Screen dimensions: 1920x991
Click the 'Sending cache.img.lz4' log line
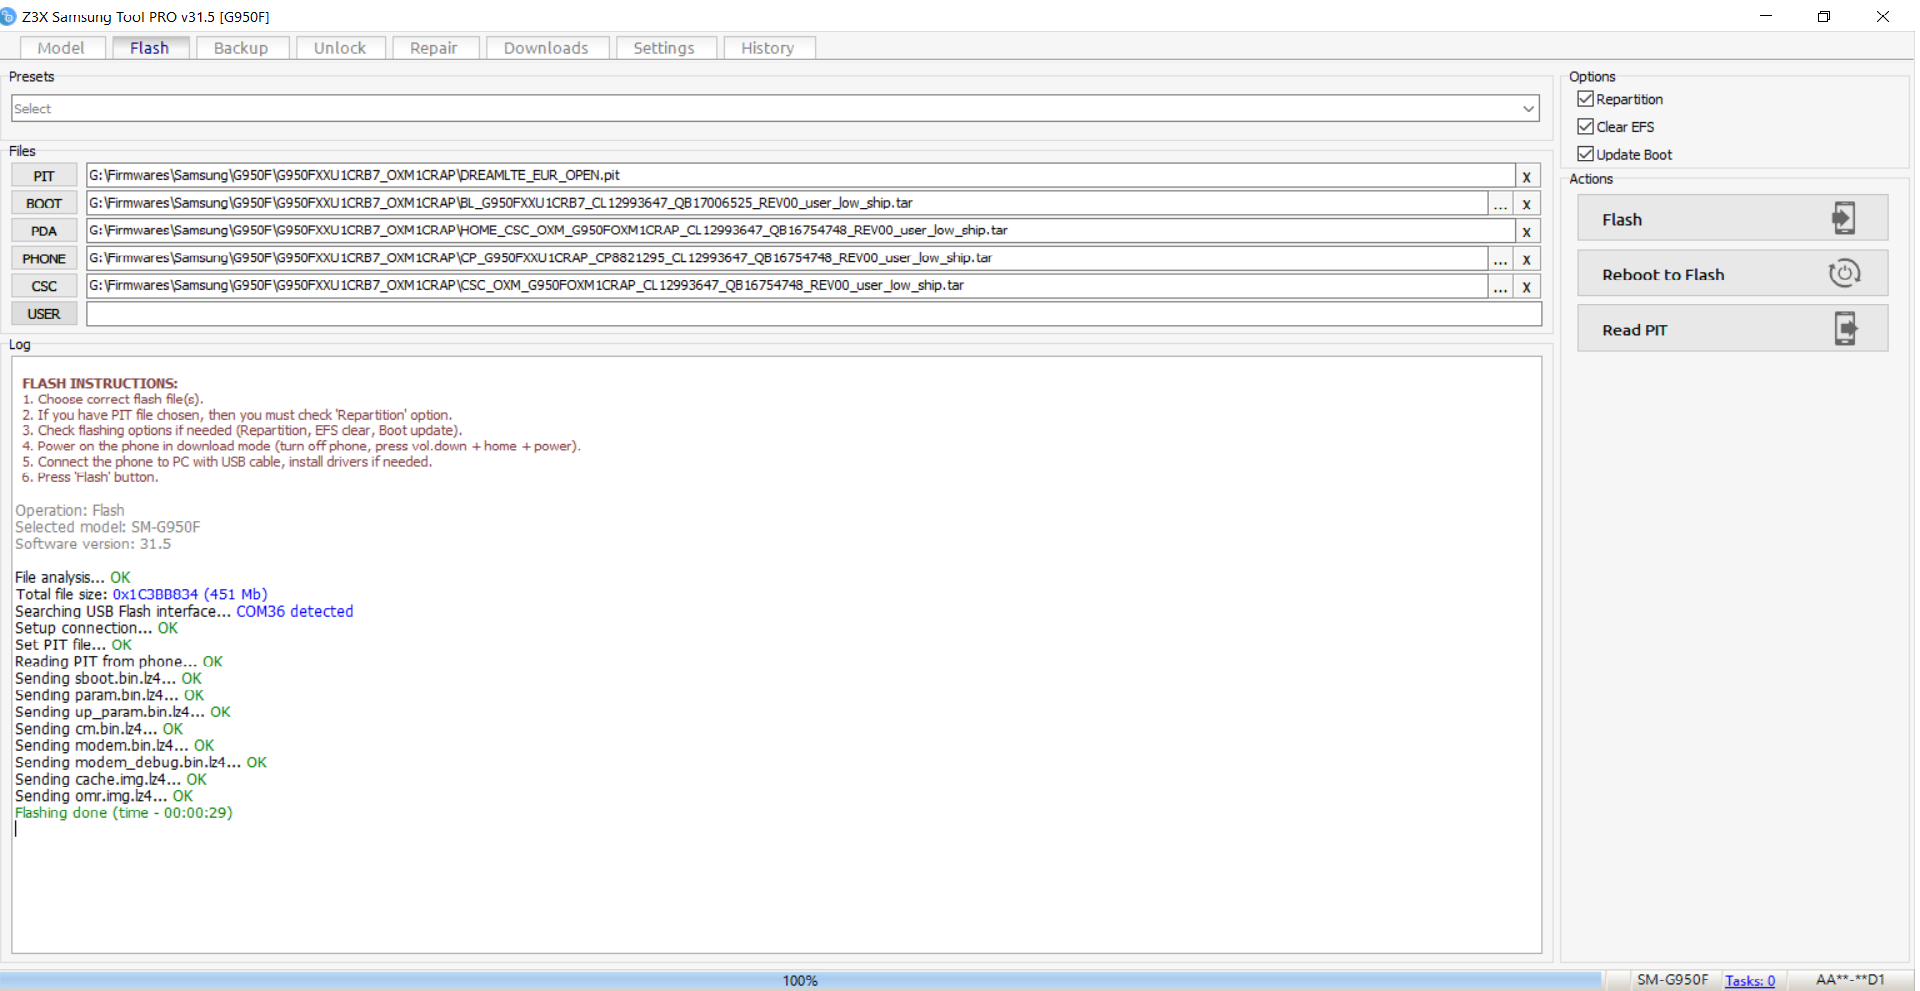tap(111, 779)
